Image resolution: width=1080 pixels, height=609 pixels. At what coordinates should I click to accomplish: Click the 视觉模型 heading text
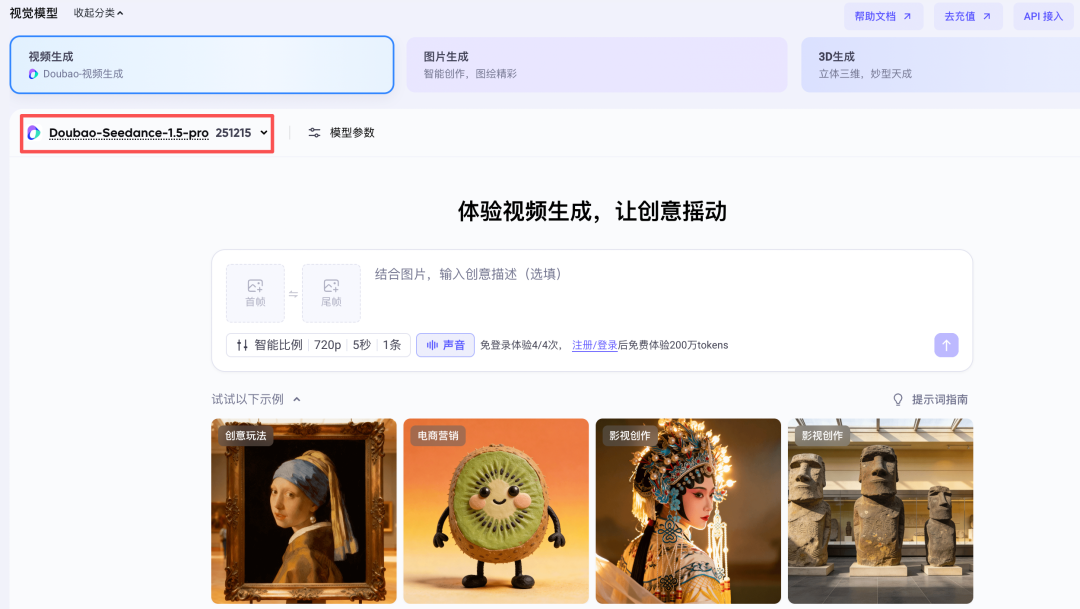click(x=34, y=13)
